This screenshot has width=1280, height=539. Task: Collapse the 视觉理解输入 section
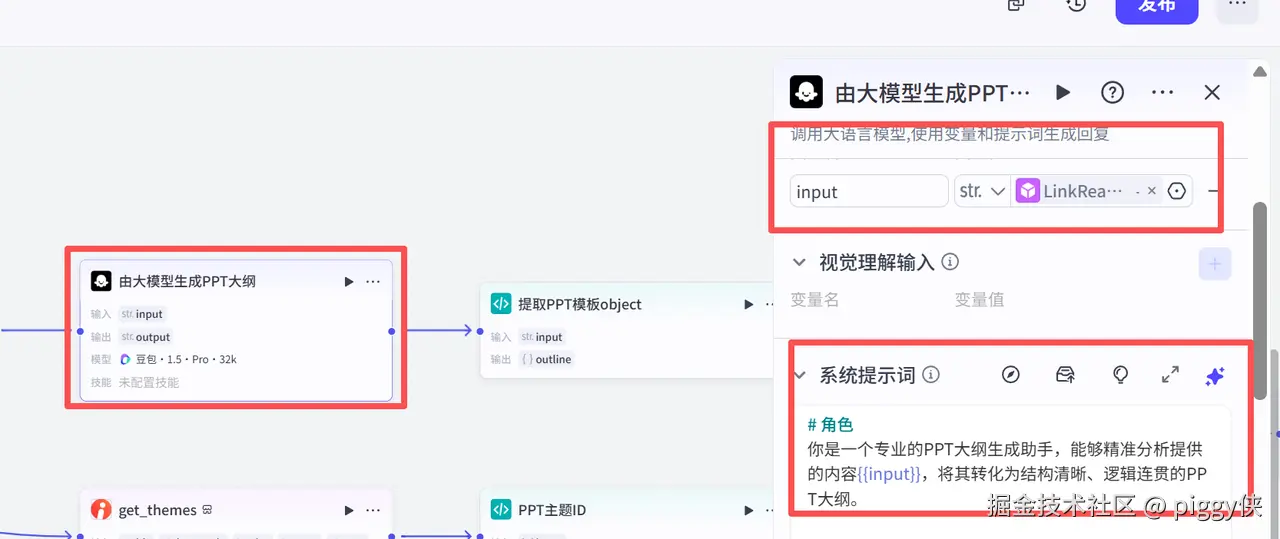pos(799,262)
